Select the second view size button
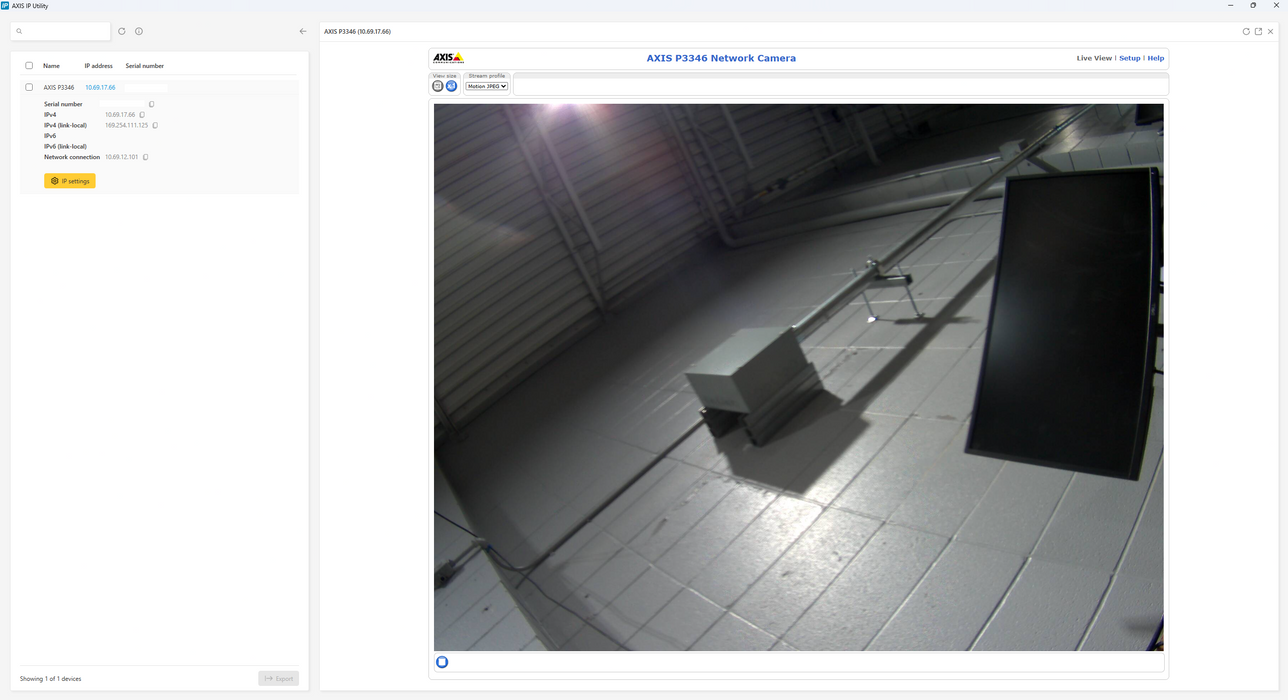1288x700 pixels. tap(451, 86)
